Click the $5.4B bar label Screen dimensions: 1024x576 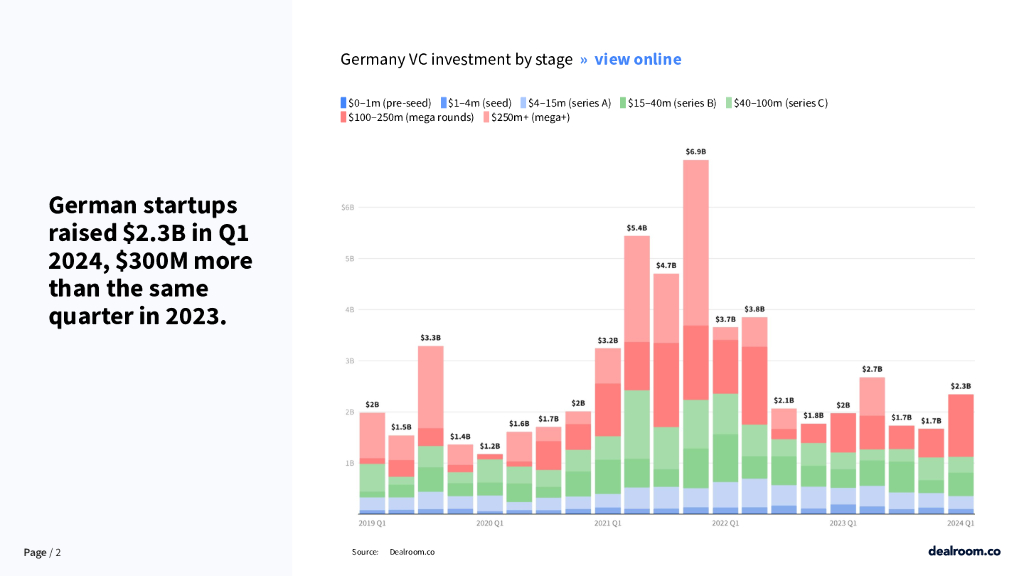point(636,228)
